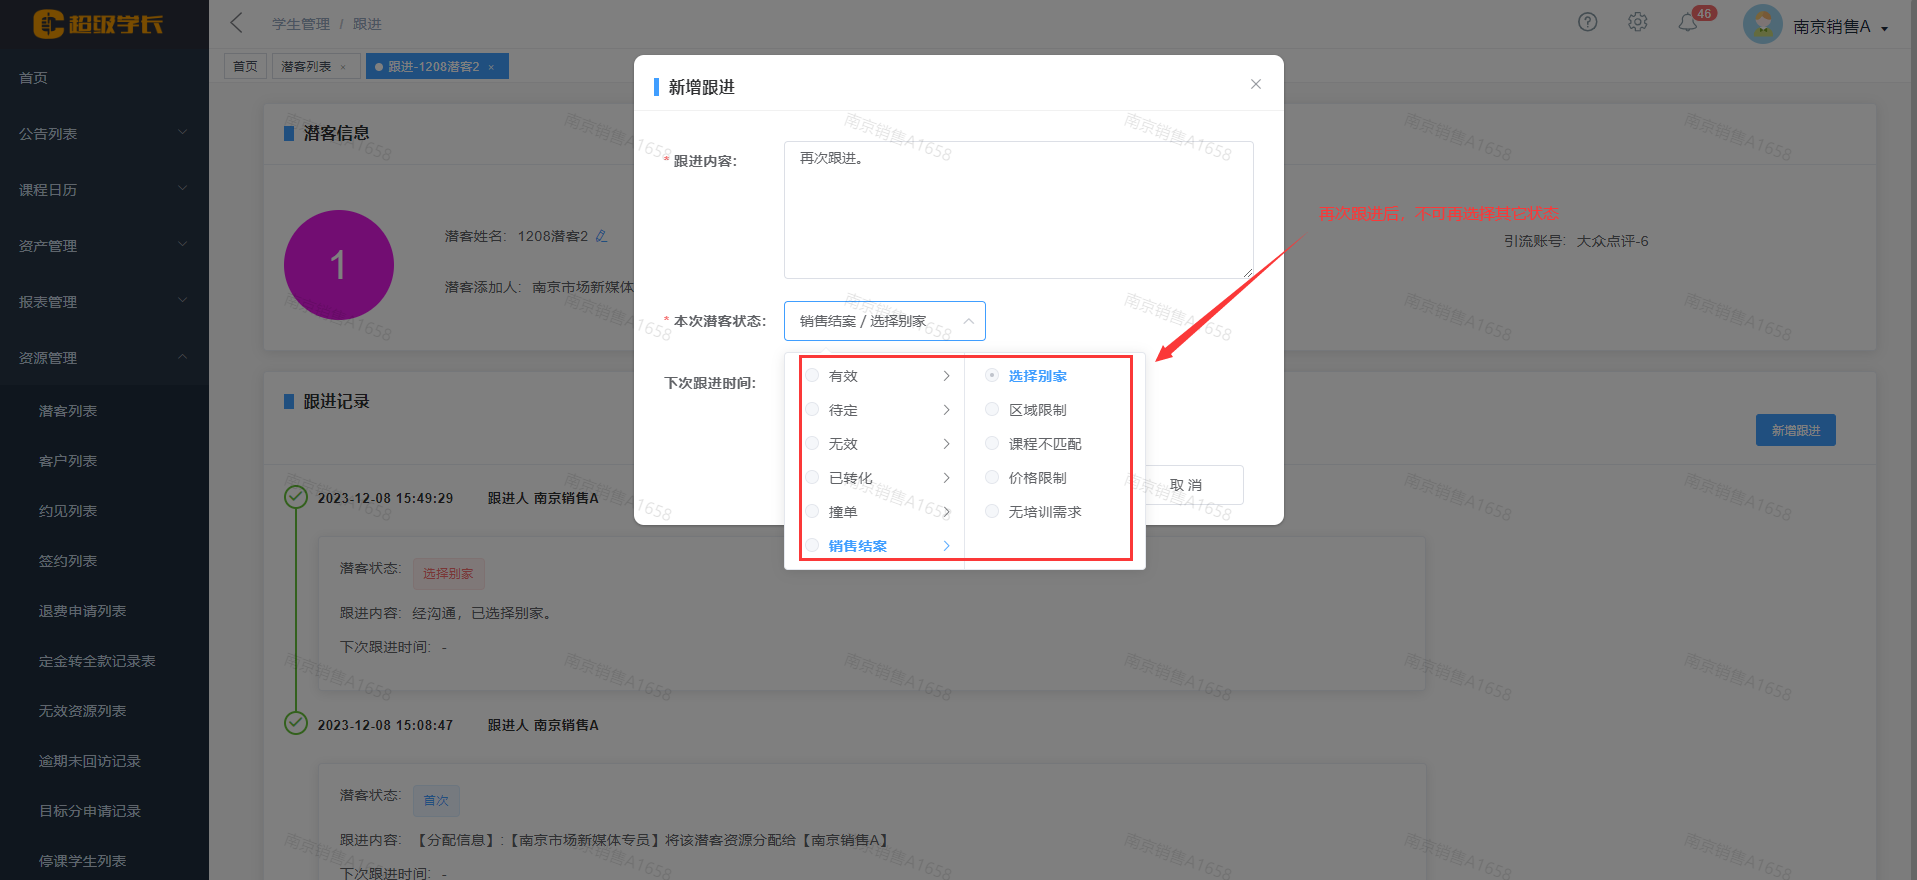This screenshot has height=880, width=1917.
Task: Click the user avatar in top bar
Action: coord(1762,25)
